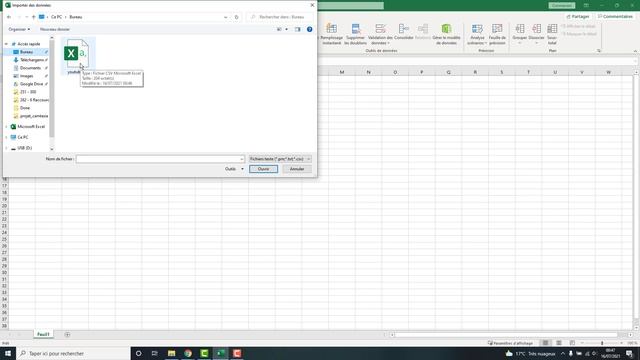
Task: Go up one folder level arrow
Action: [33, 17]
